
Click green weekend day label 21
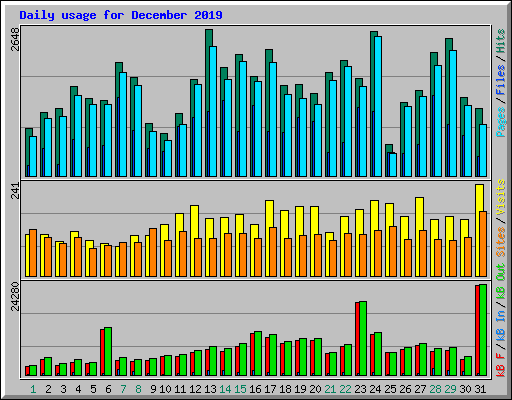(330, 389)
